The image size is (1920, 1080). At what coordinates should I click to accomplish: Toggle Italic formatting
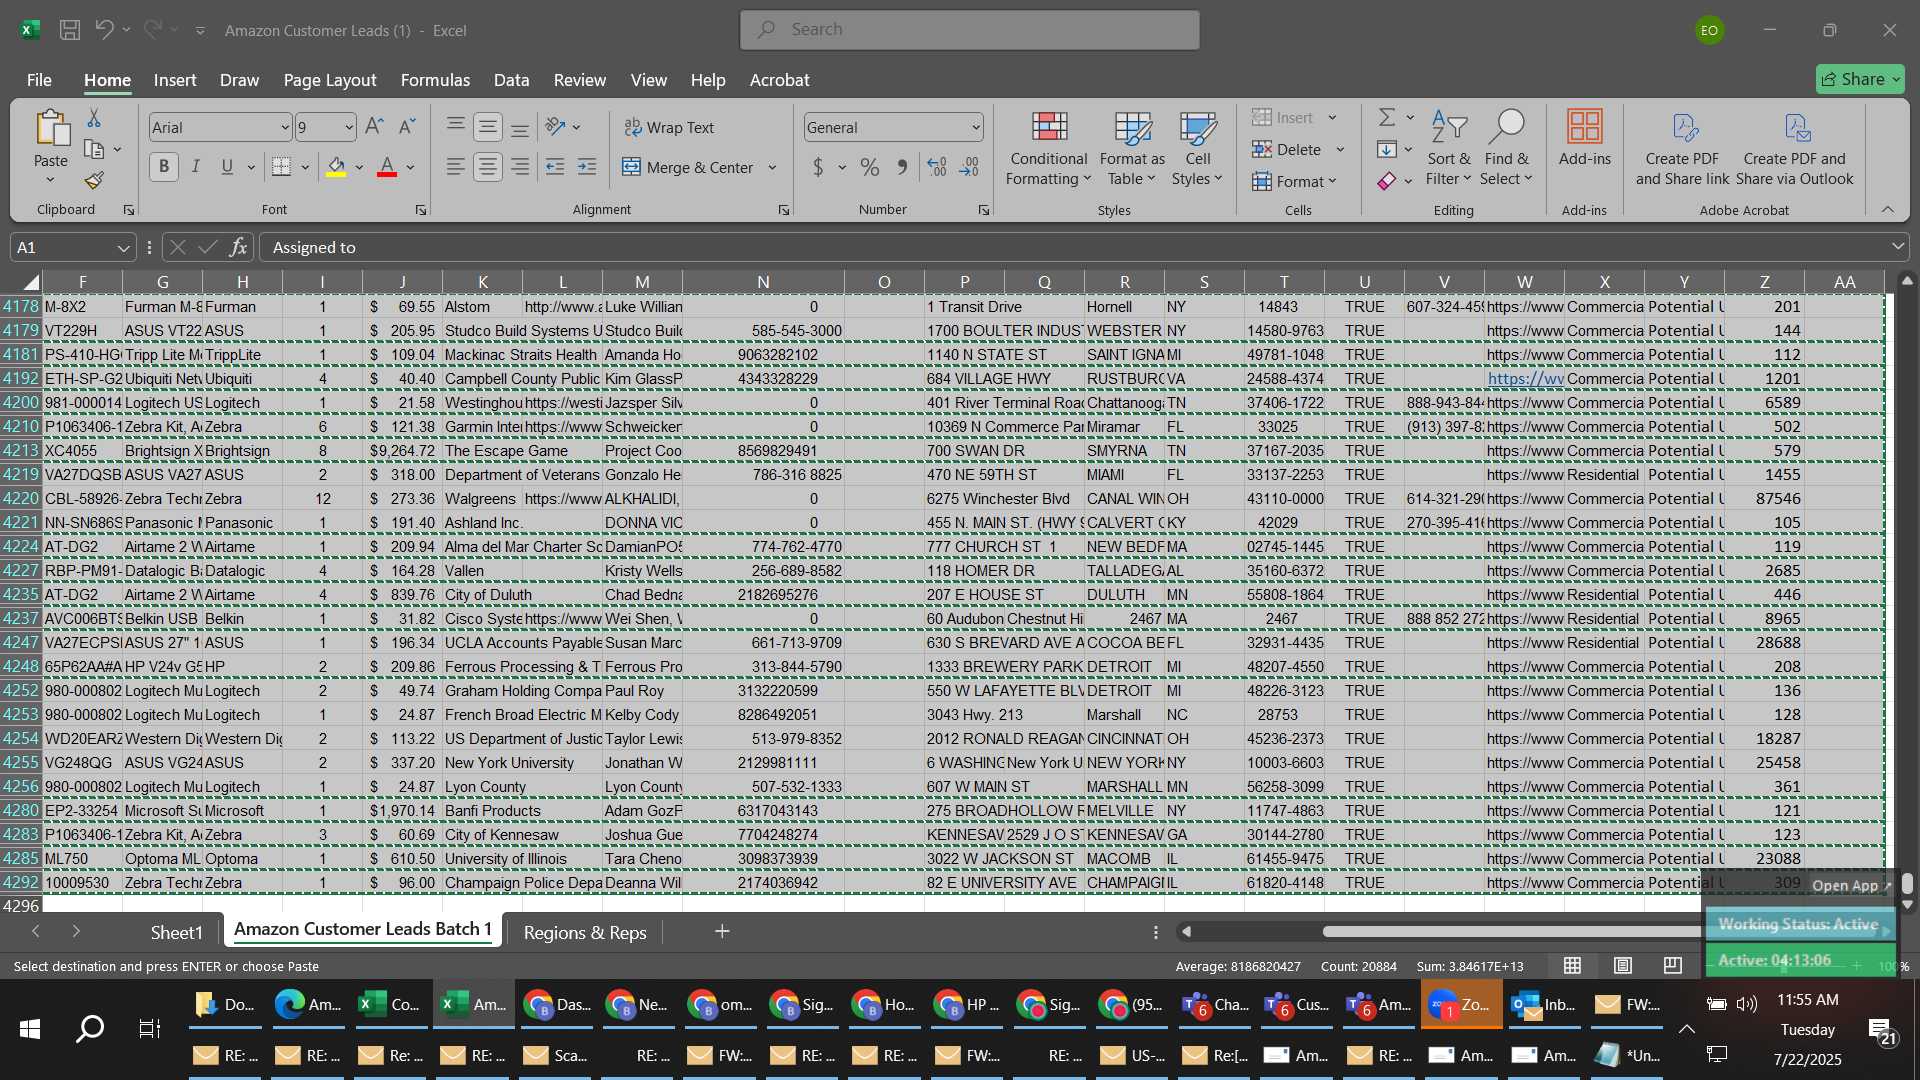click(x=196, y=167)
